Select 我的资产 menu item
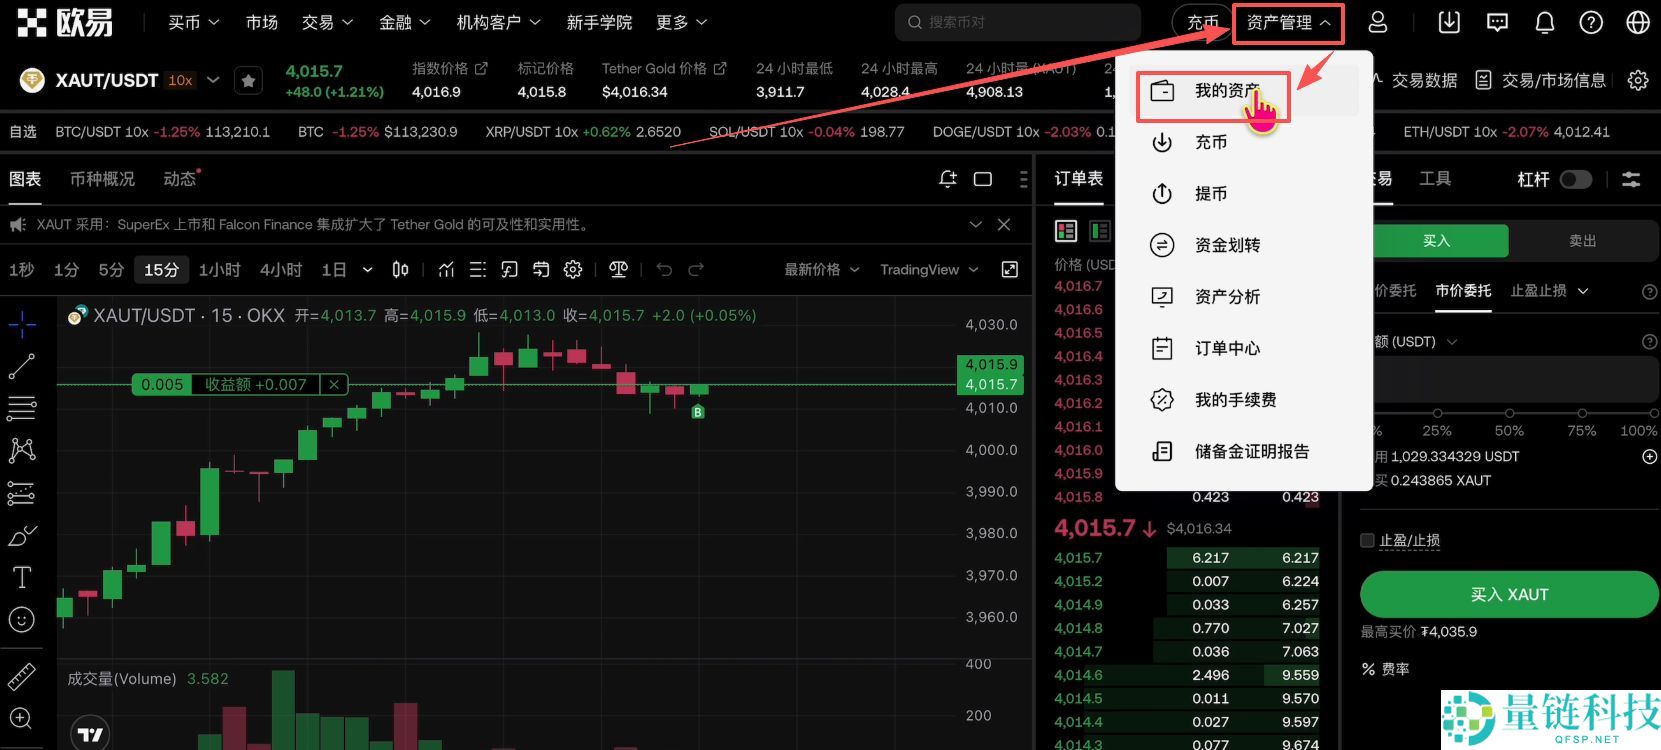The height and width of the screenshot is (750, 1661). tap(1243, 91)
